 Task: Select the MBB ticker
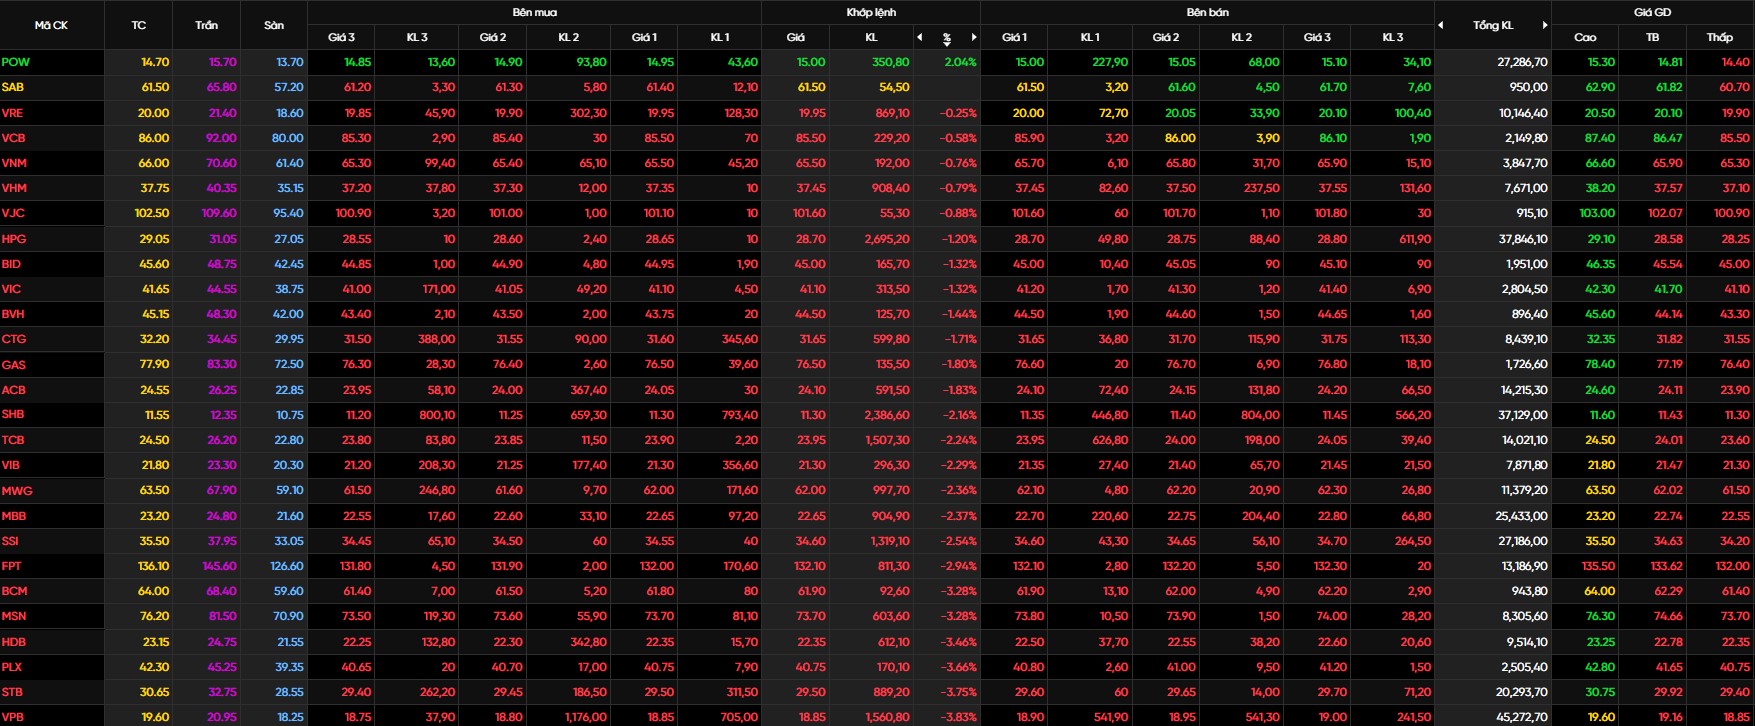14,516
